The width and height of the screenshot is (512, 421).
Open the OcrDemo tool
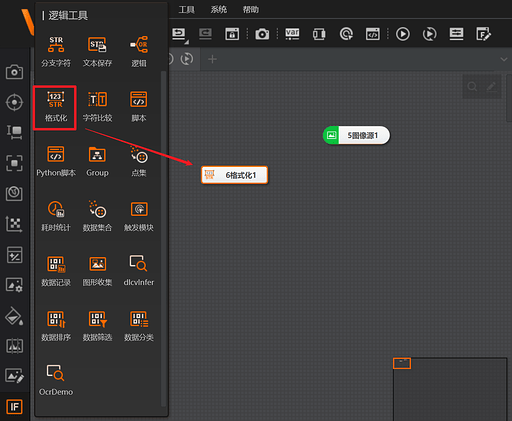pyautogui.click(x=56, y=380)
